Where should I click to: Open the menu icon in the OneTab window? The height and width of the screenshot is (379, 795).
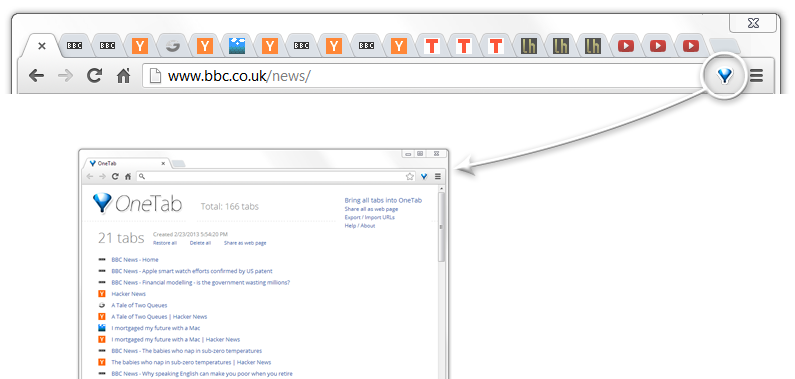click(438, 176)
